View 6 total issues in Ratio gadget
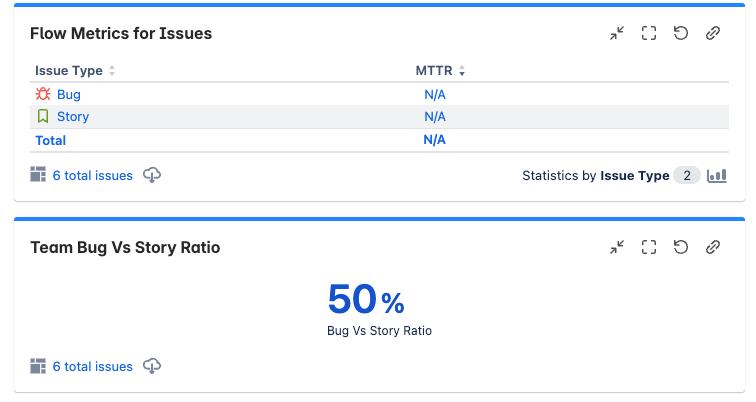Image resolution: width=756 pixels, height=402 pixels. pos(93,366)
